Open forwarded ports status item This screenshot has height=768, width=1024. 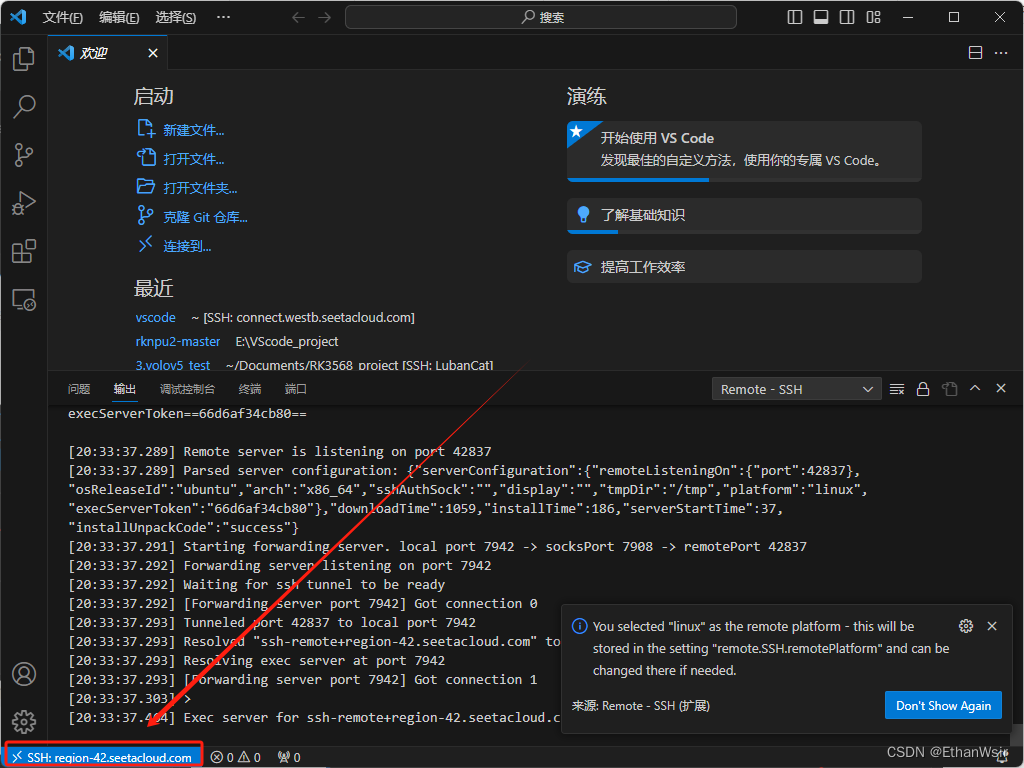[x=289, y=758]
